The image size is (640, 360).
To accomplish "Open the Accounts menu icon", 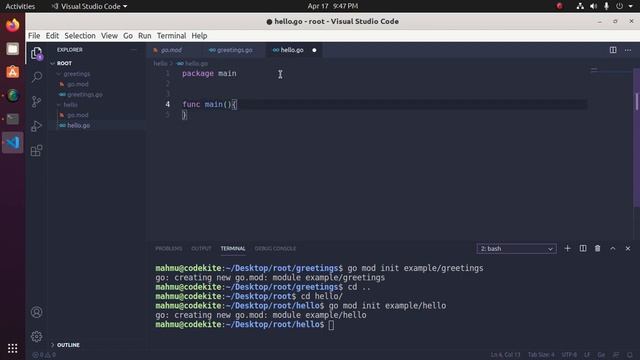I will tap(36, 312).
